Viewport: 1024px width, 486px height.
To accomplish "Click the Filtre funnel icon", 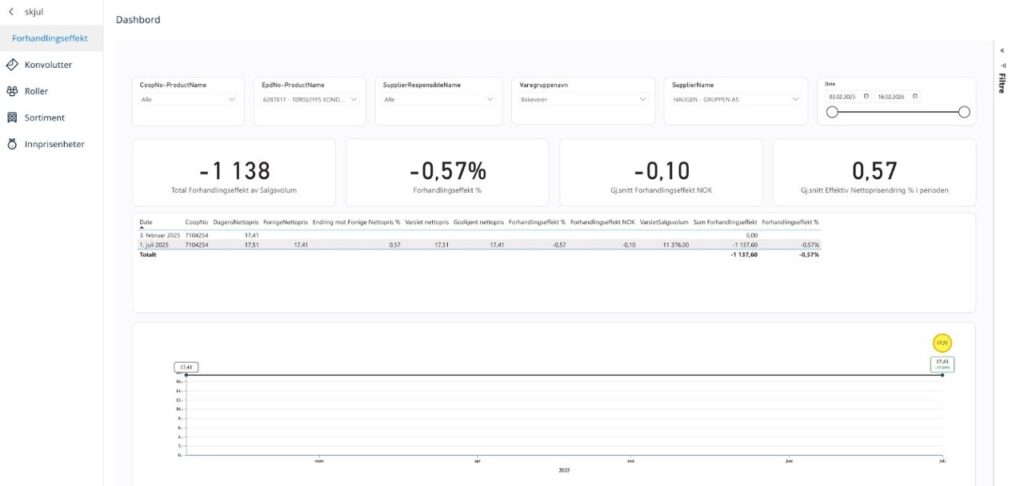I will (x=1002, y=64).
